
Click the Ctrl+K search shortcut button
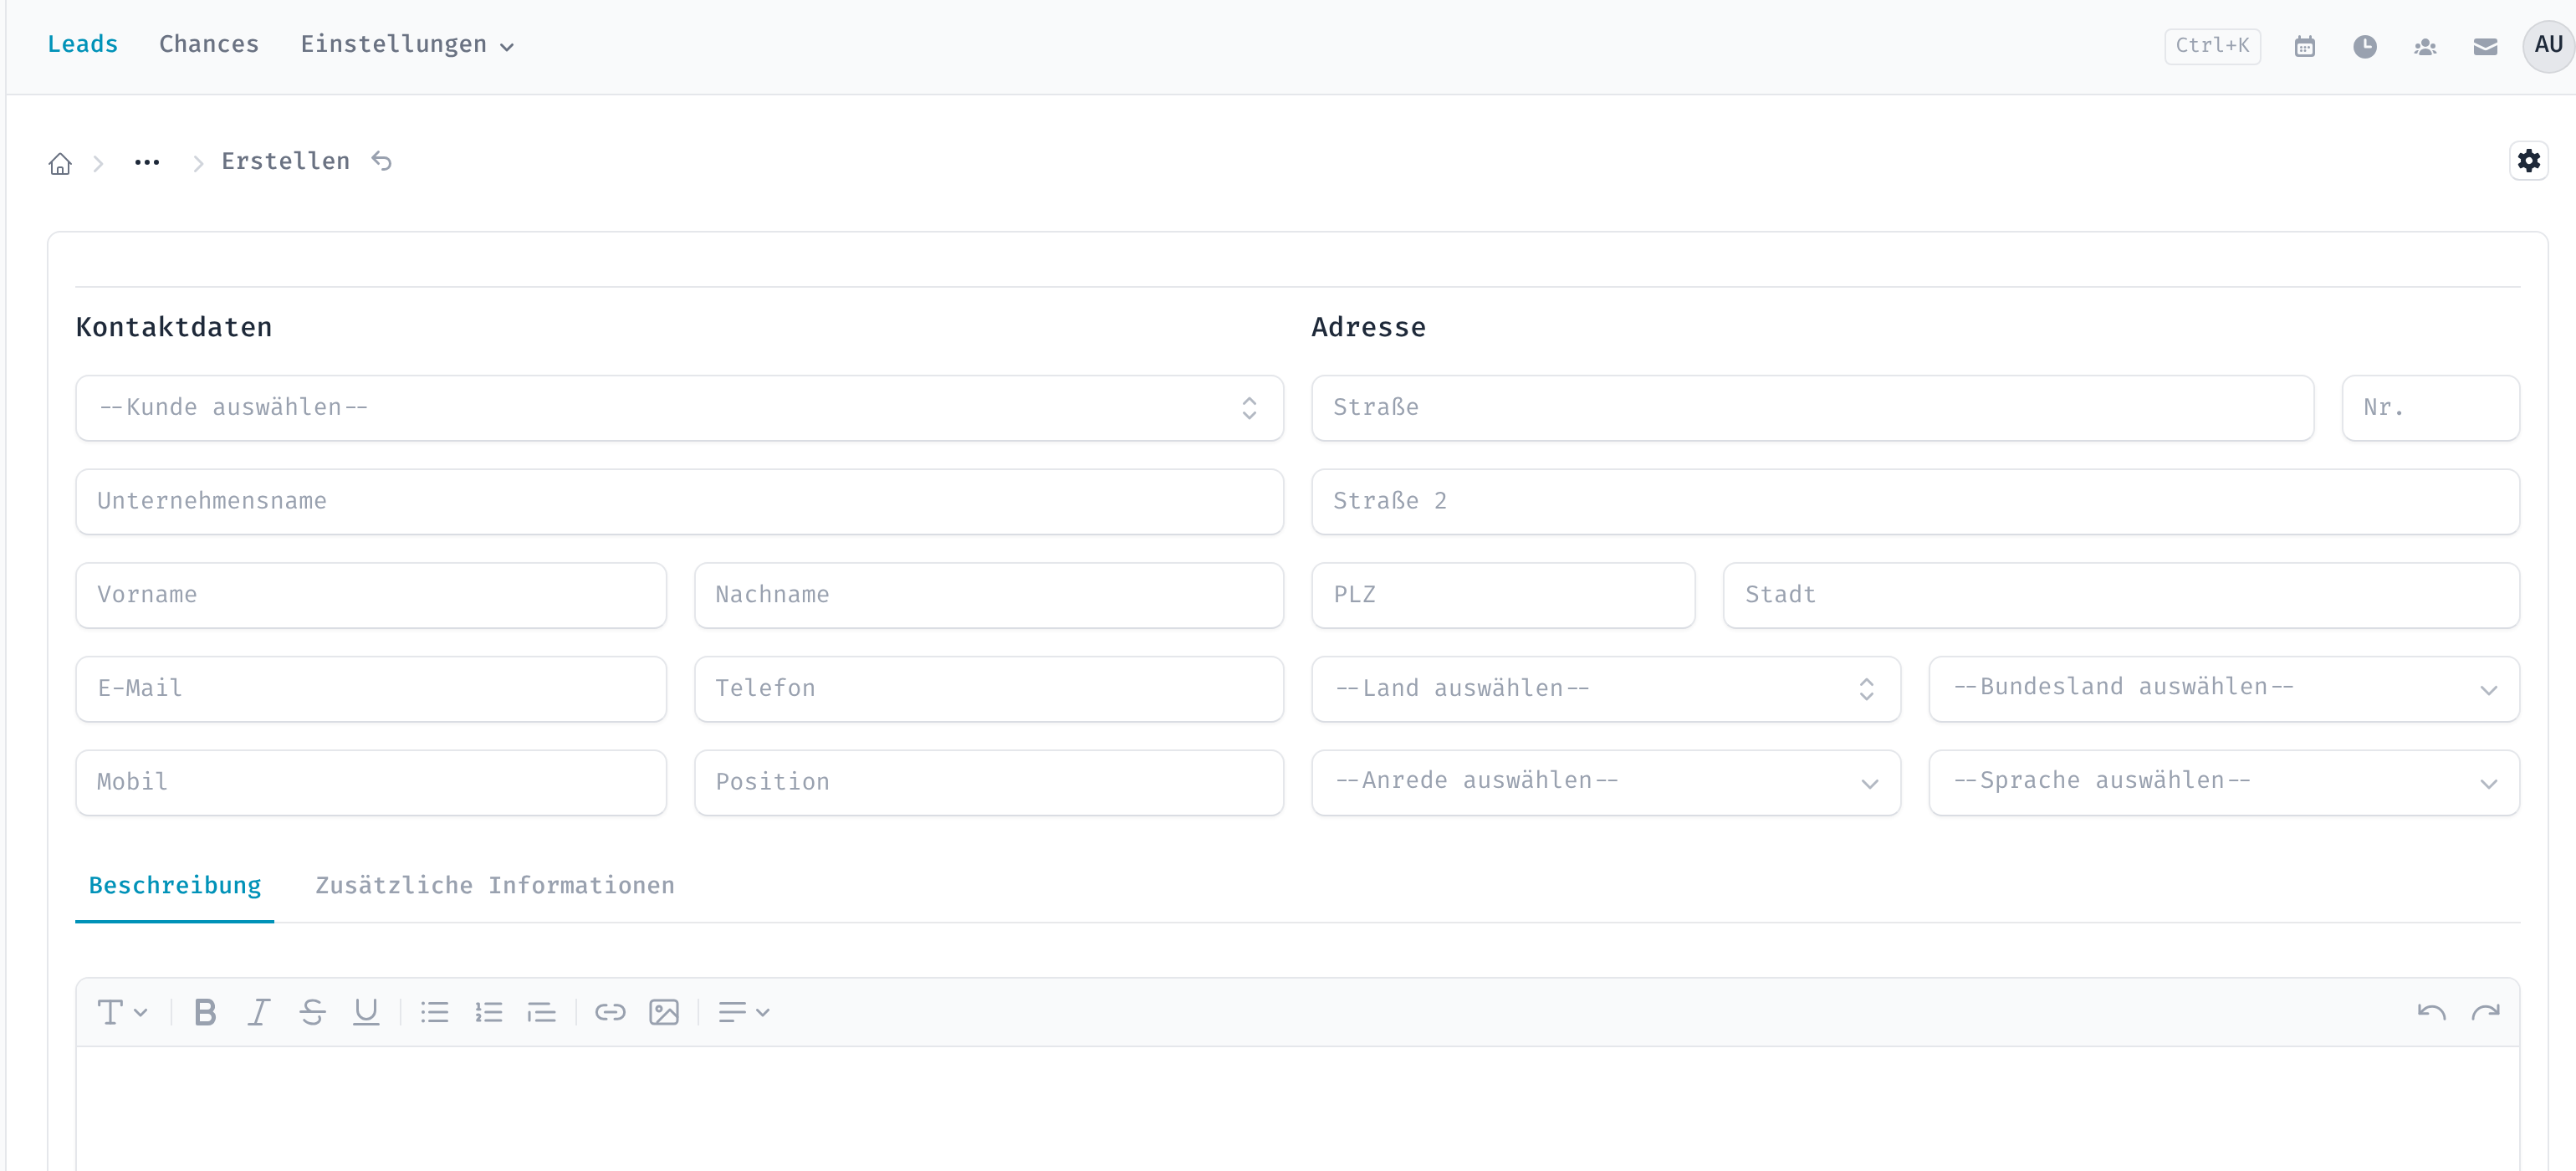tap(2212, 46)
